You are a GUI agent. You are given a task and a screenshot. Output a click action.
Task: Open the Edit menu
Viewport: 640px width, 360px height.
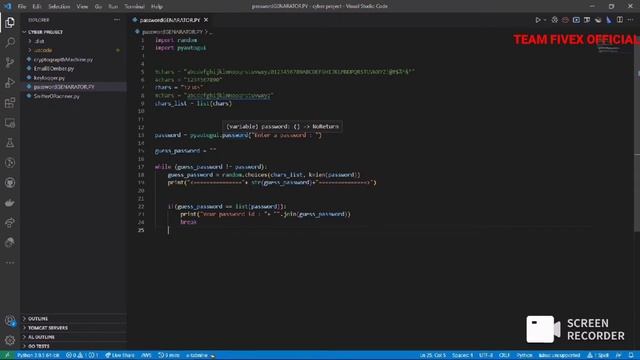37,7
